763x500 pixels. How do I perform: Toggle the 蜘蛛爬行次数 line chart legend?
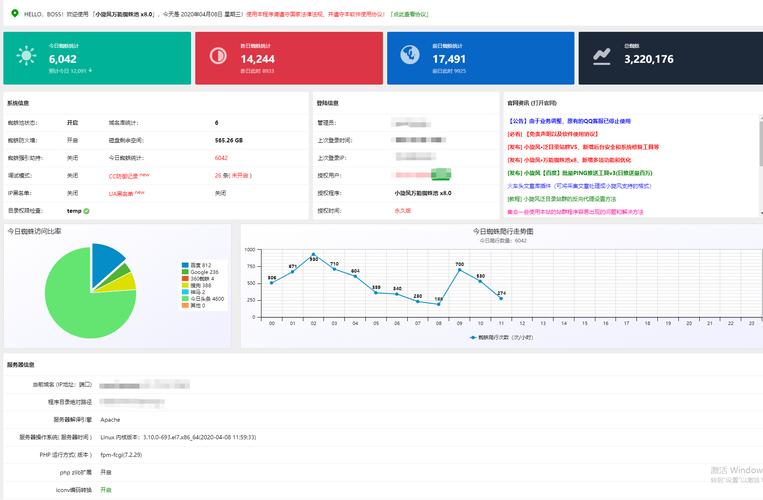tap(499, 337)
